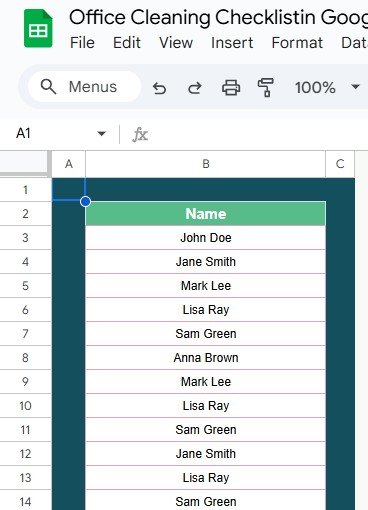
Task: Expand the Name box dropdown arrow
Action: tap(101, 134)
